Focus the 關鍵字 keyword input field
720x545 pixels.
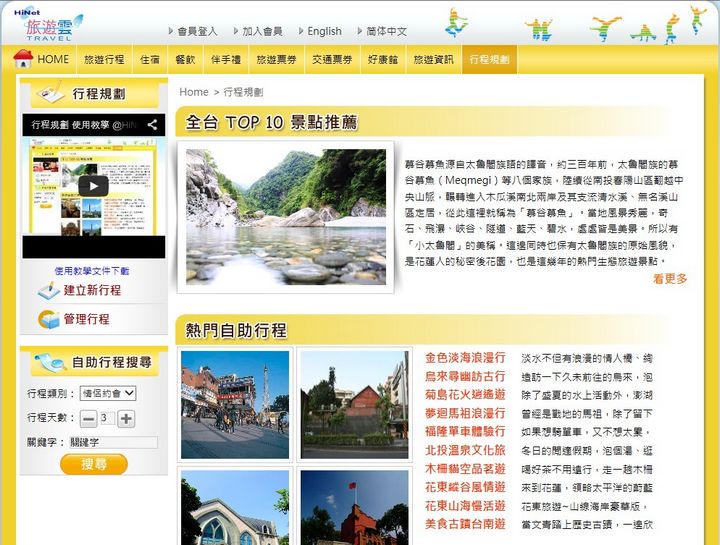click(113, 442)
